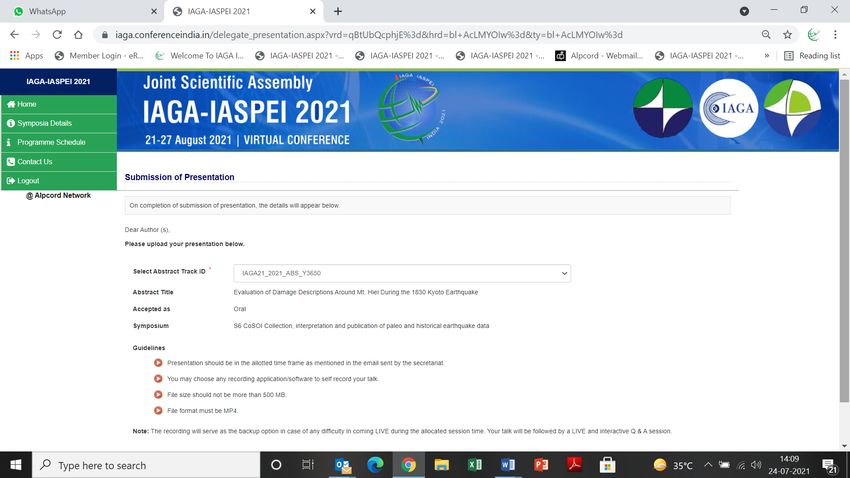The width and height of the screenshot is (850, 478).
Task: Expand the Select Abstract Track ID dropdown
Action: point(402,273)
